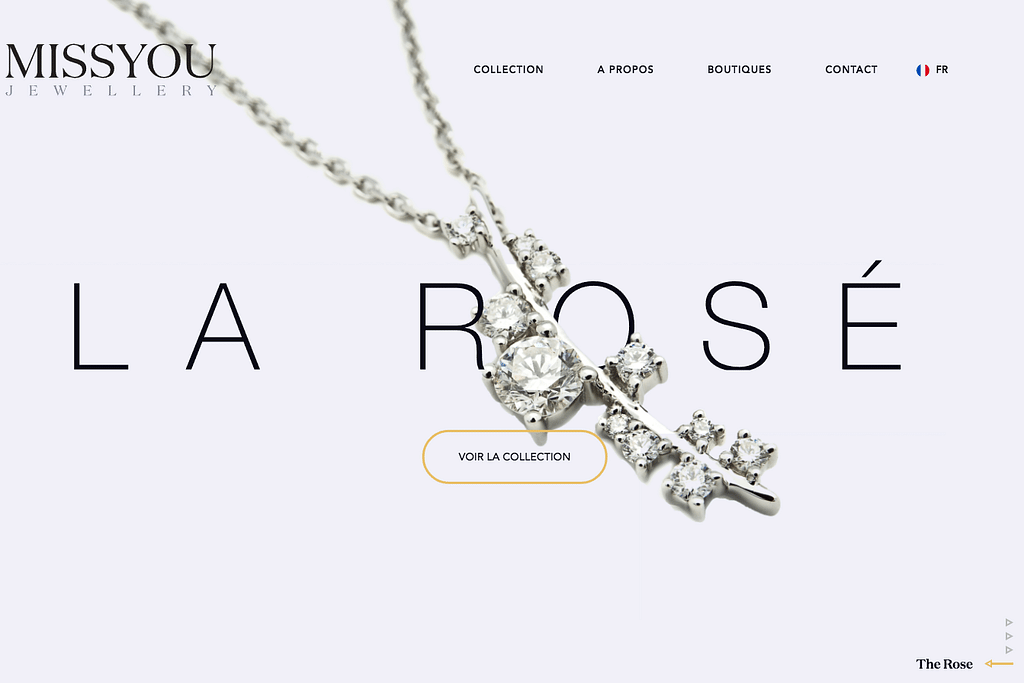Go to the A PROPOS page
Viewport: 1024px width, 683px height.
pos(625,69)
